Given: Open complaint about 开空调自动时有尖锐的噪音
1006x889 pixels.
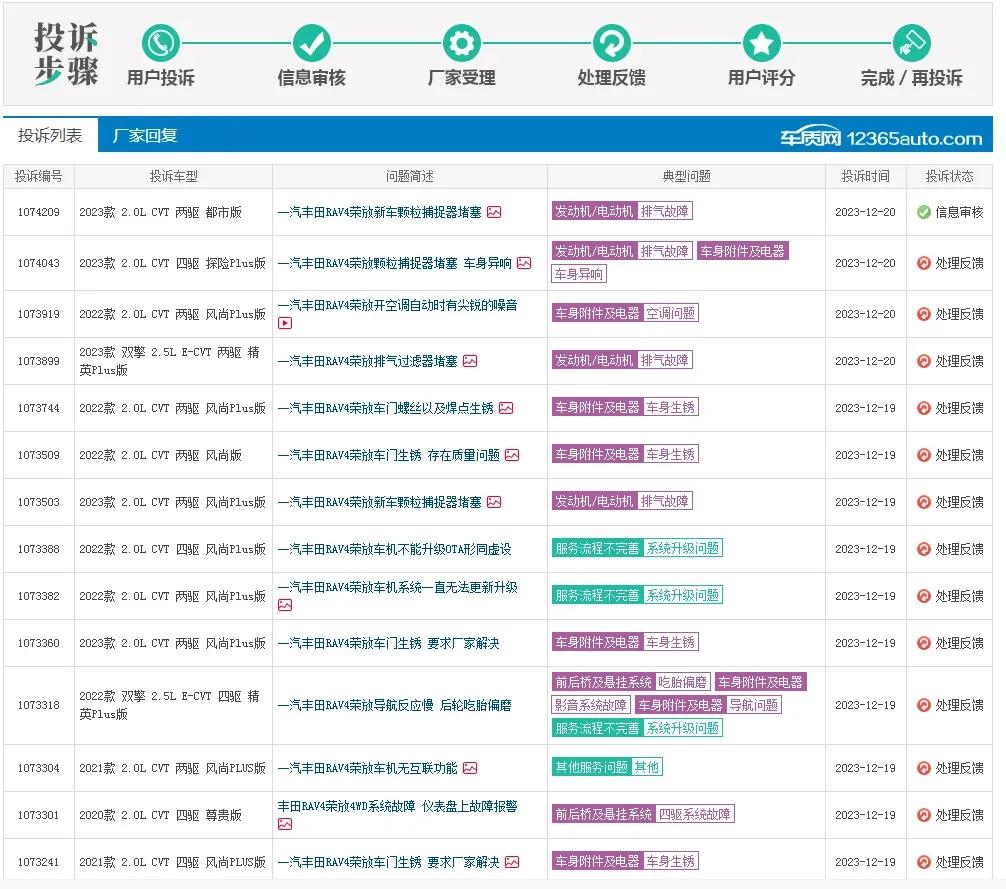Looking at the screenshot, I should [x=398, y=305].
